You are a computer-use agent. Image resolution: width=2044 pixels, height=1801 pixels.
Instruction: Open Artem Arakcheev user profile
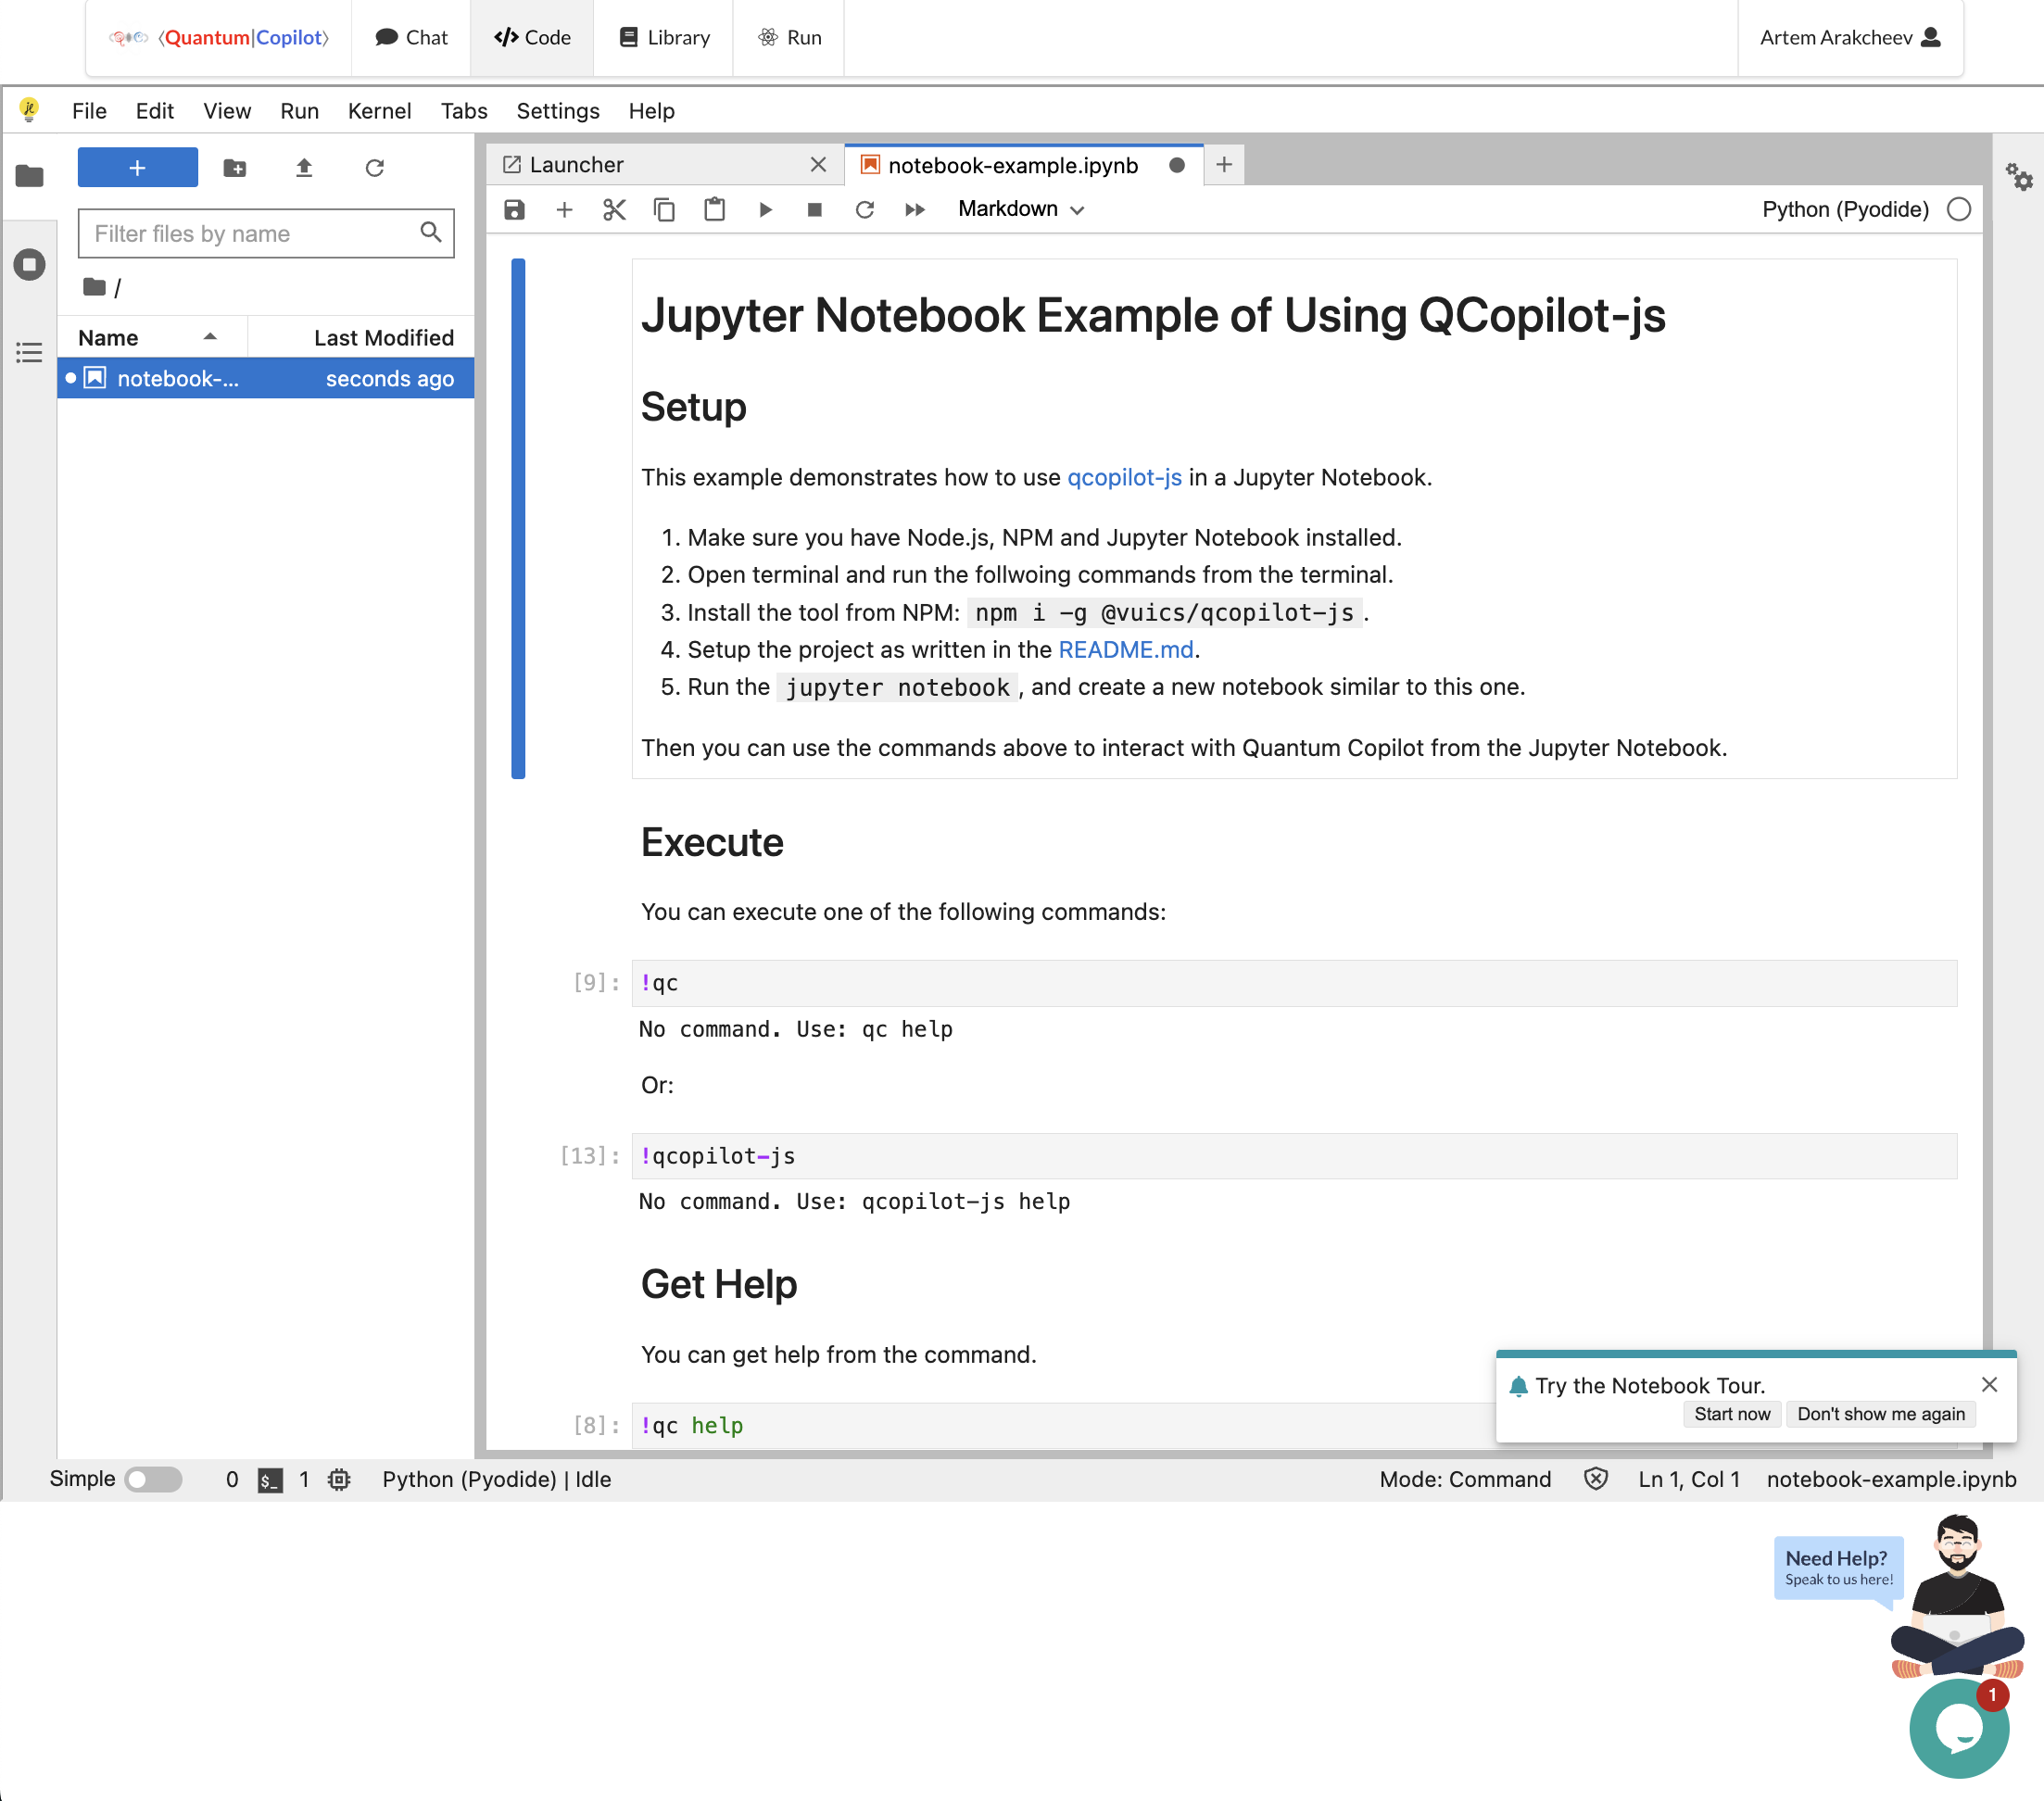(1851, 38)
